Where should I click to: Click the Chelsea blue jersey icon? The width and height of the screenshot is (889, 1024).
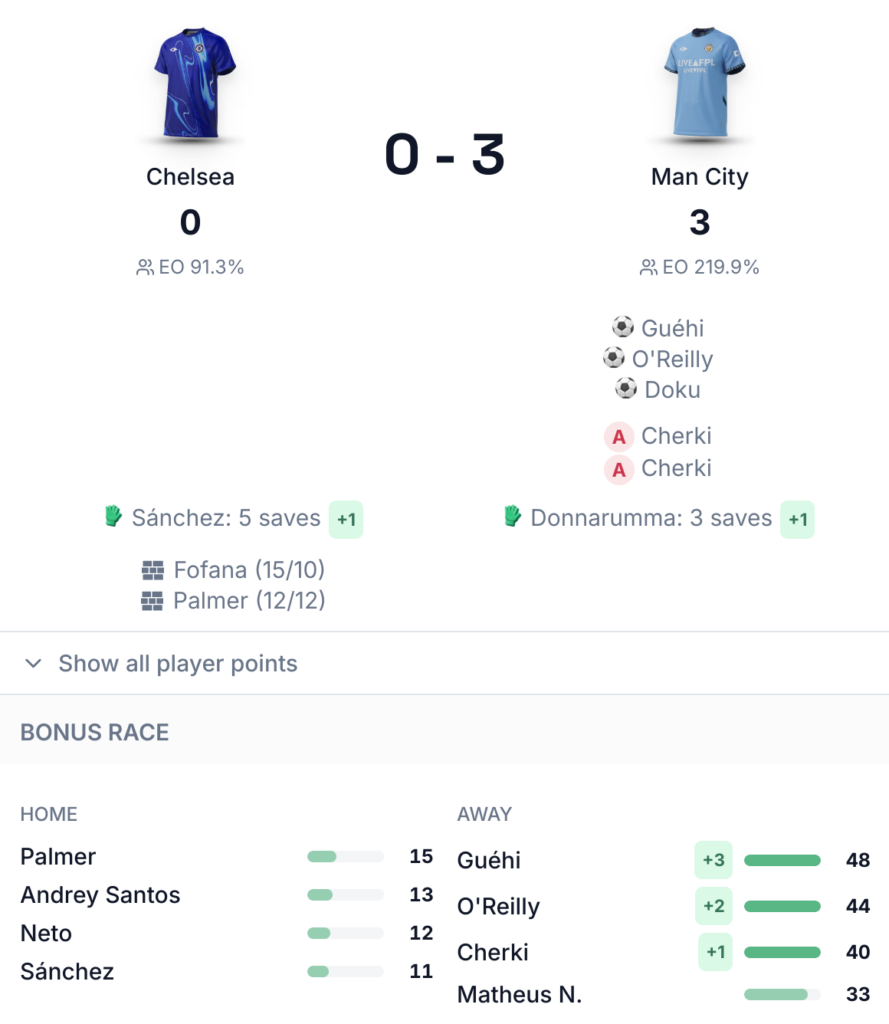pos(194,83)
